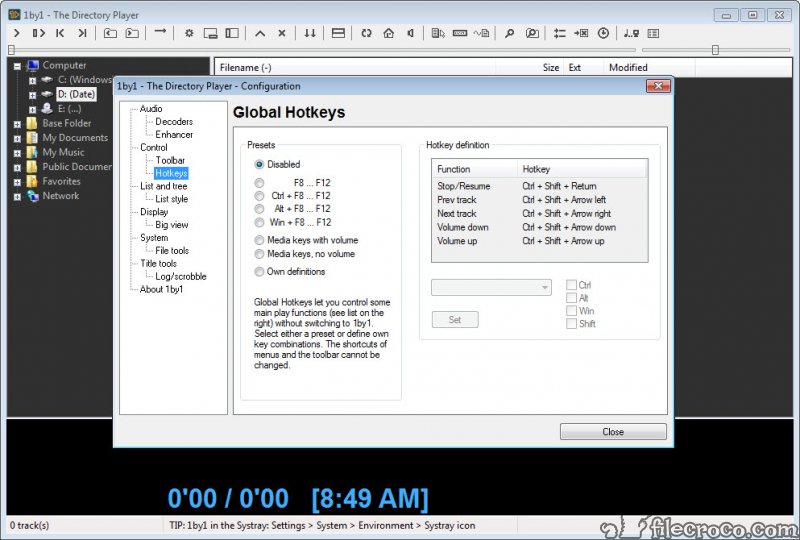Click the music note device icon
The width and height of the screenshot is (800, 540).
632,33
